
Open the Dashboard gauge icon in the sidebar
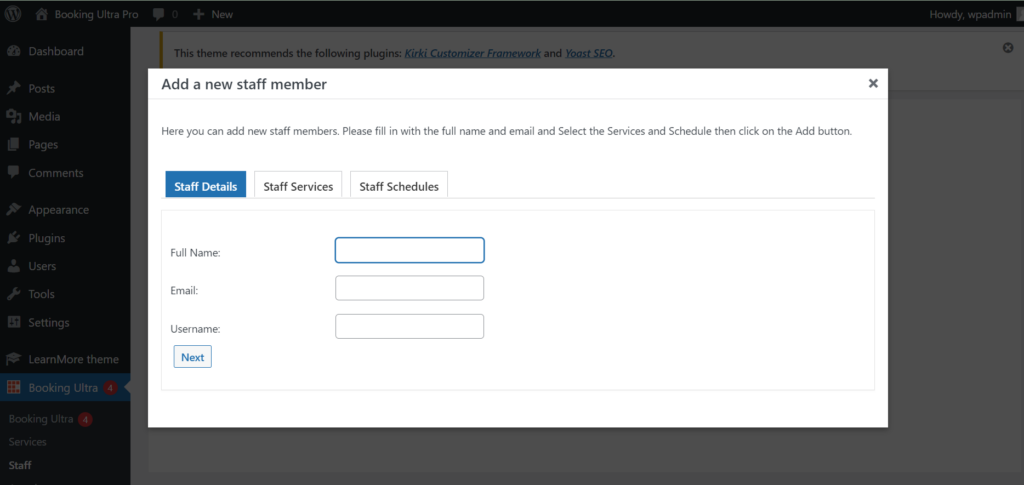[14, 52]
